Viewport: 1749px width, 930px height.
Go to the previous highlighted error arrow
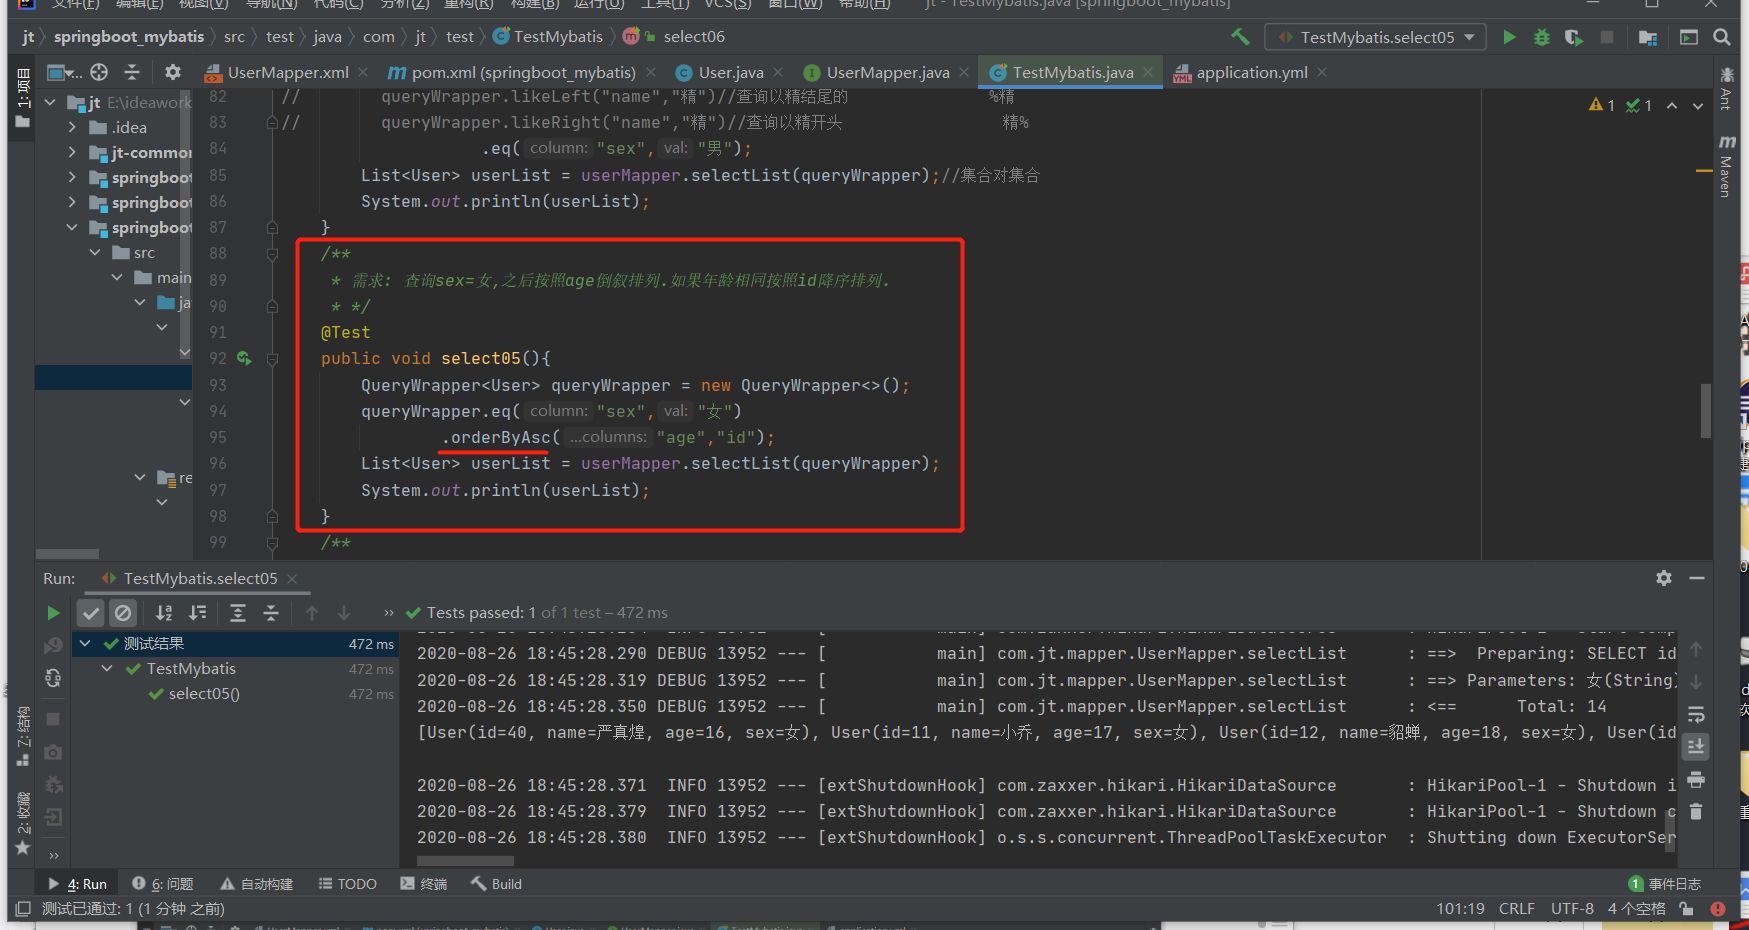tap(1672, 105)
